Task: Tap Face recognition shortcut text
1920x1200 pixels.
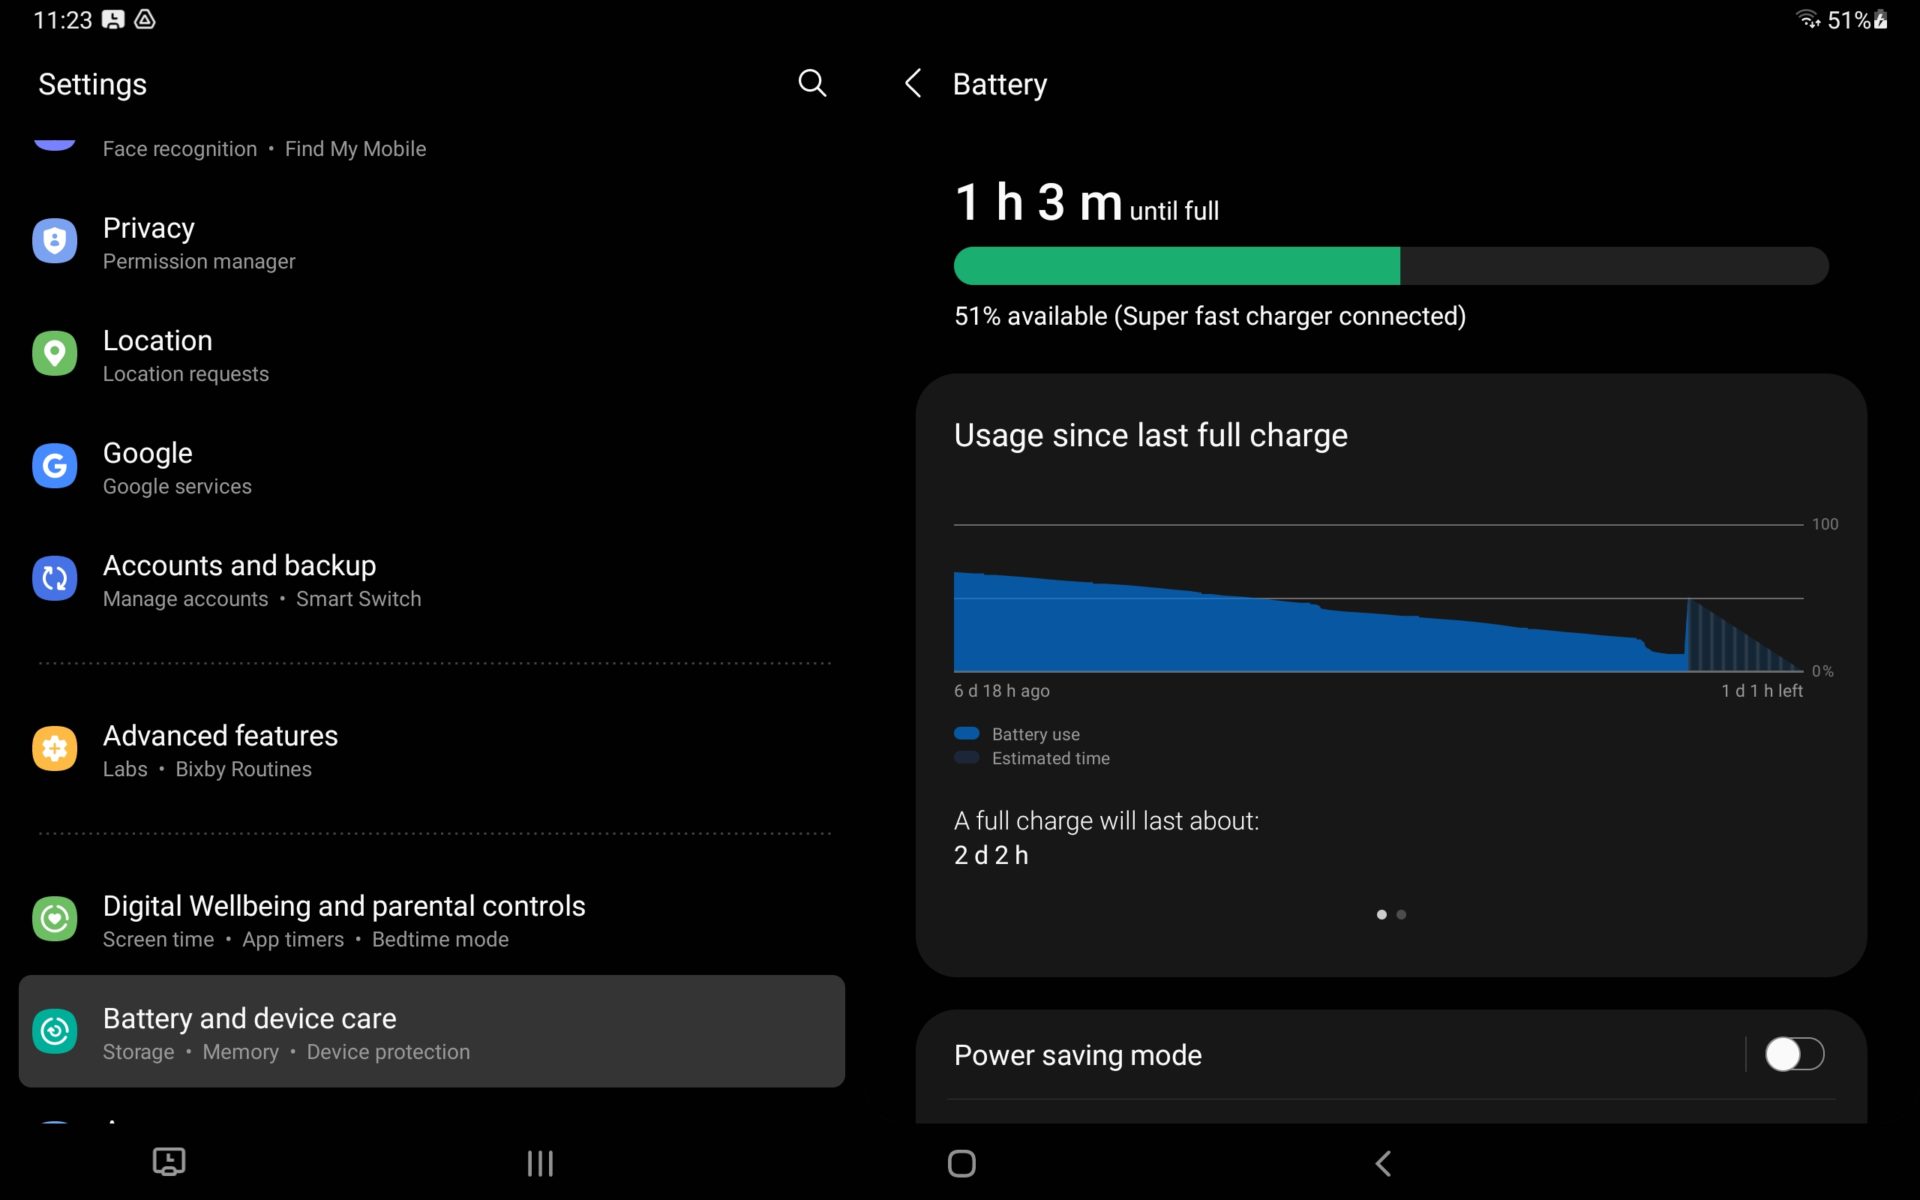Action: [x=180, y=149]
